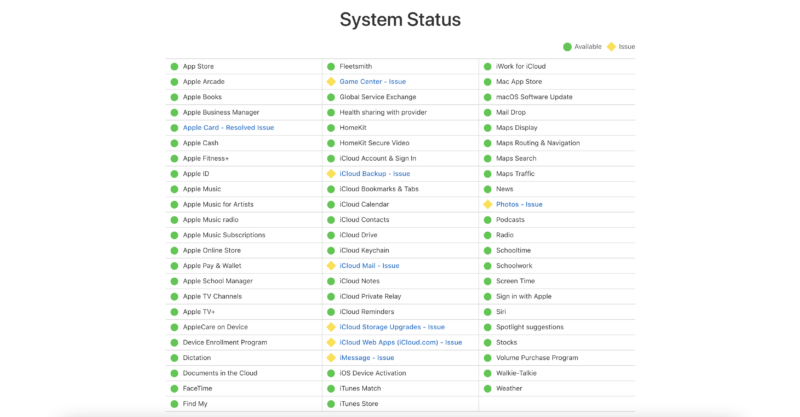The image size is (800, 417).
Task: Click the green status dot beside App Store
Action: pyautogui.click(x=174, y=66)
